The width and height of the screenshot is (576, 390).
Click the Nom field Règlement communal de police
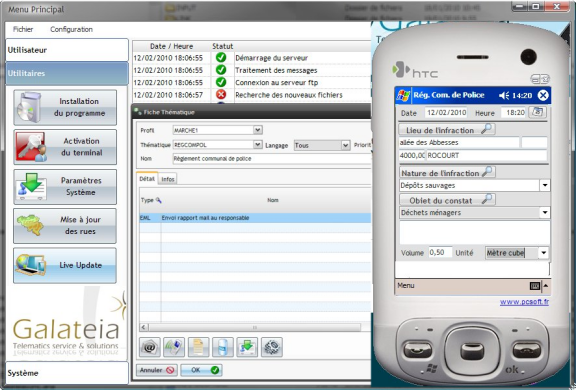click(x=272, y=159)
